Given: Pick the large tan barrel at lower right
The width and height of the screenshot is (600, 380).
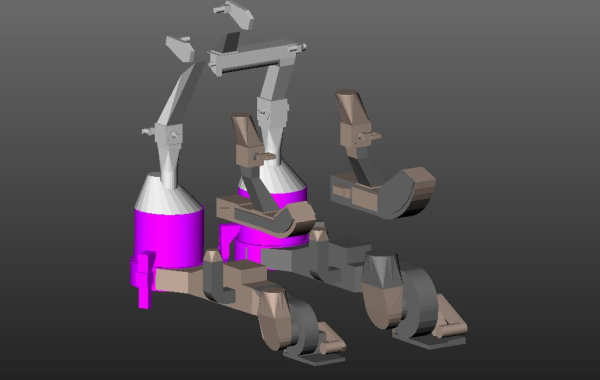Looking at the screenshot, I should pyautogui.click(x=382, y=292).
